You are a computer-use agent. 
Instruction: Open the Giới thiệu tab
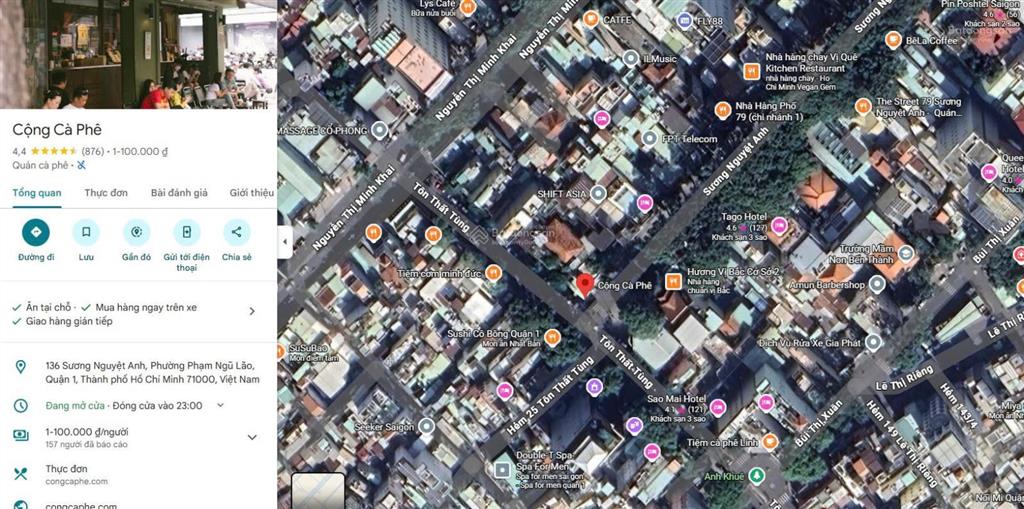pyautogui.click(x=251, y=193)
